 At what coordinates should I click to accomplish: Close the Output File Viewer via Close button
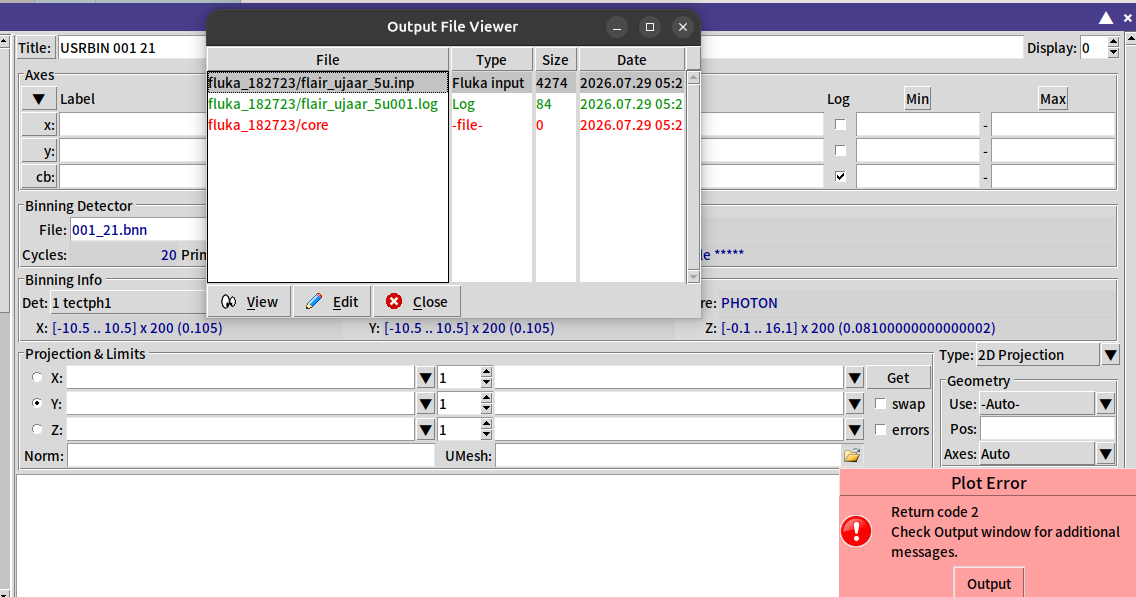(417, 301)
